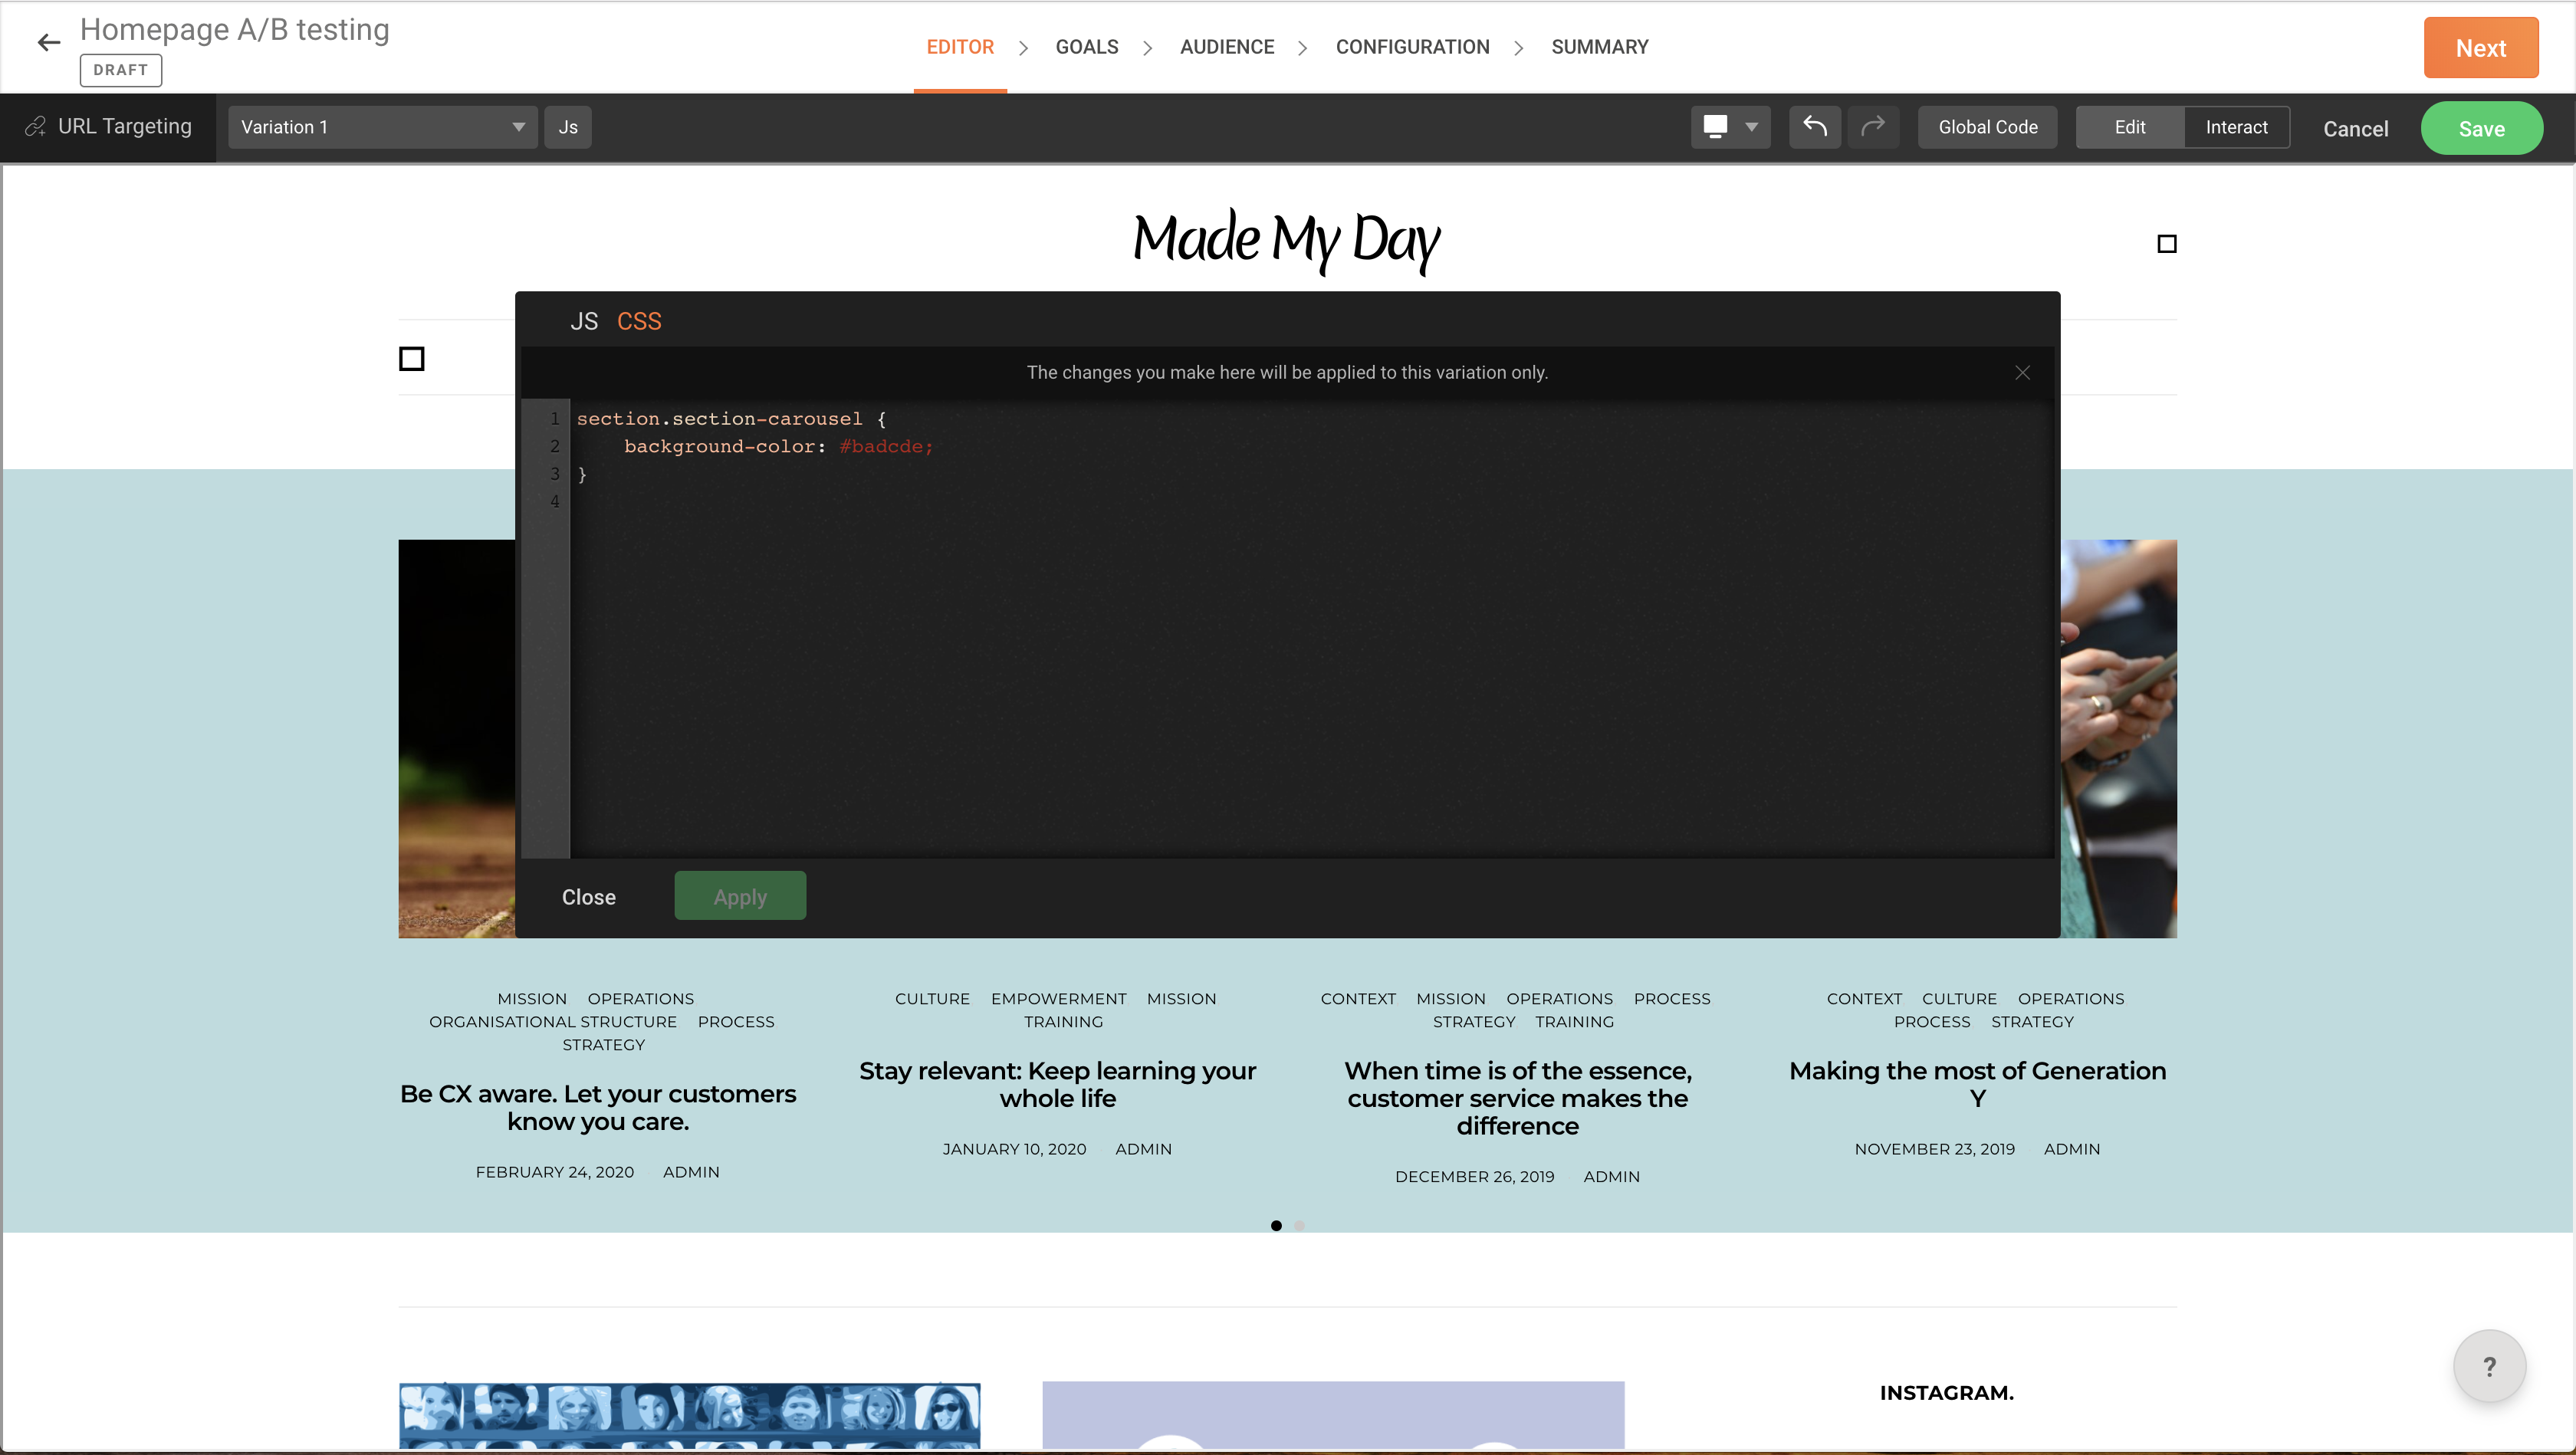The height and width of the screenshot is (1455, 2576).
Task: Click the faces collage thumbnail below the carousel
Action: coord(689,1415)
